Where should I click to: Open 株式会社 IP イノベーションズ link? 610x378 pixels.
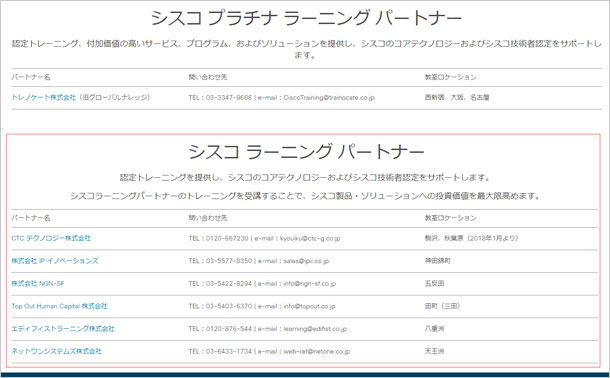[55, 261]
